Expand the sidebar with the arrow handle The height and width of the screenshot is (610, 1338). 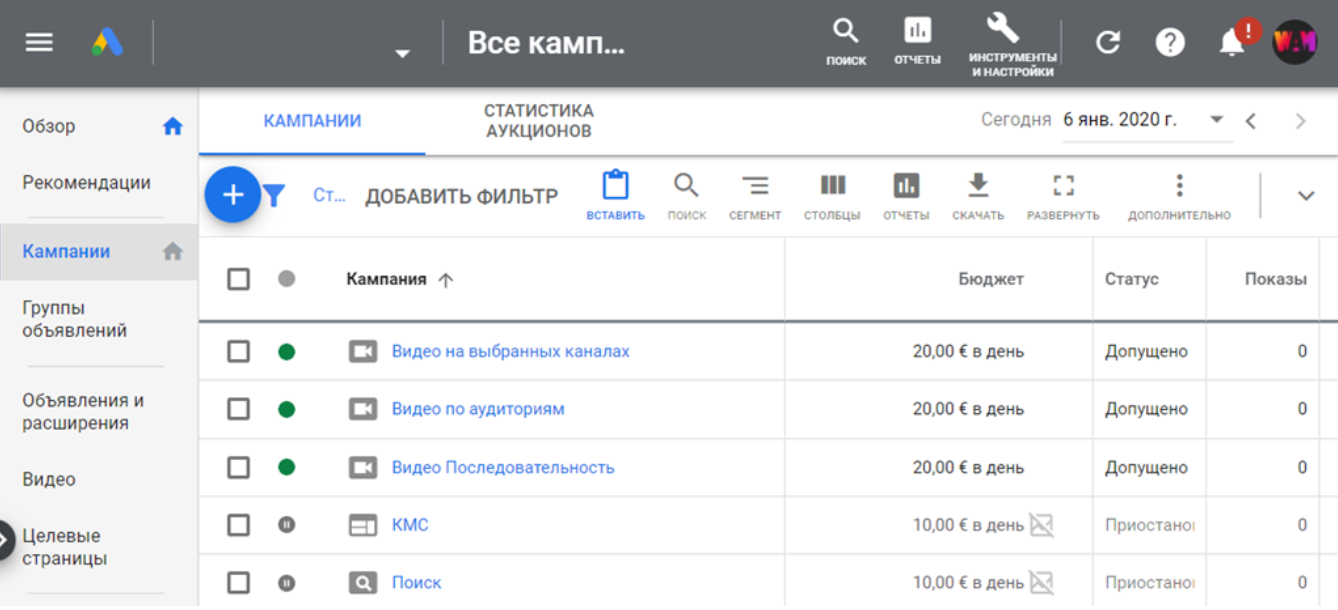[4, 541]
